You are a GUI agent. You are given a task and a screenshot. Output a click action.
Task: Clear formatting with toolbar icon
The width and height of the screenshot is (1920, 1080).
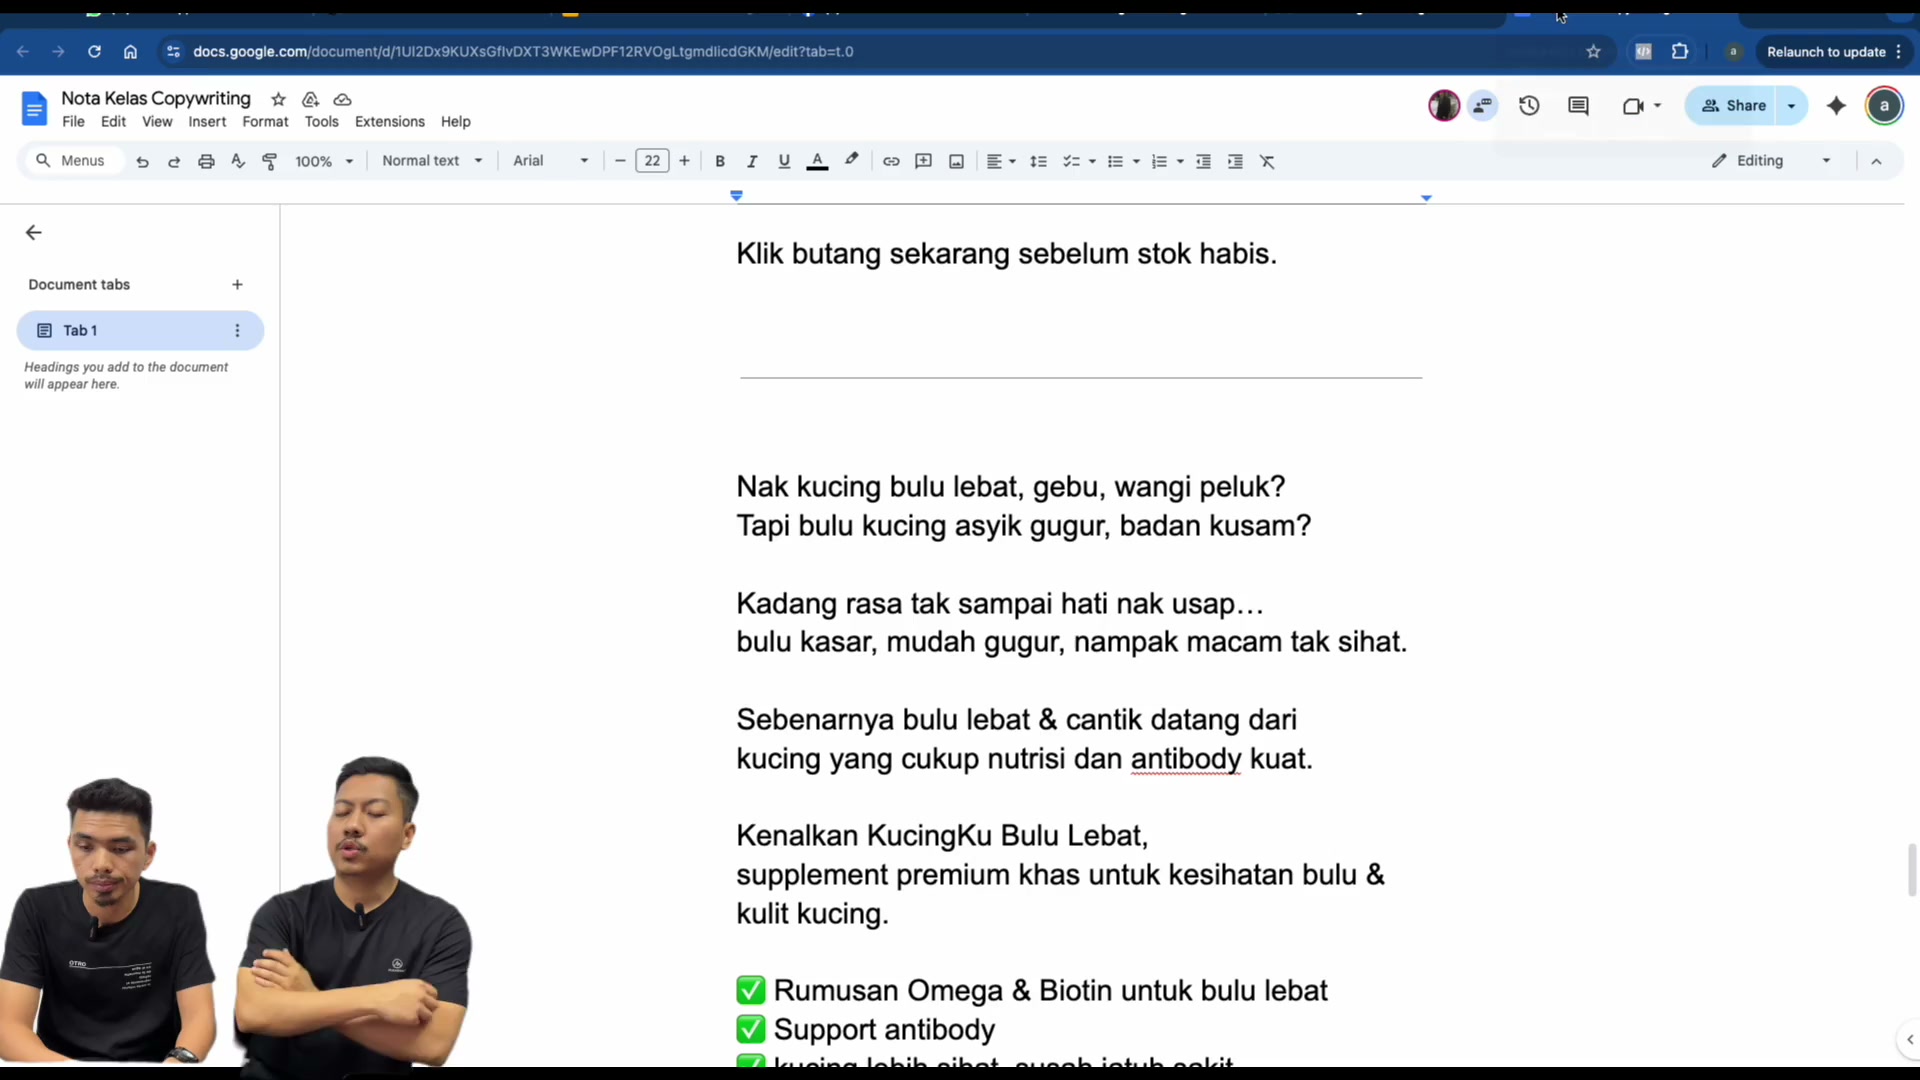point(1268,161)
